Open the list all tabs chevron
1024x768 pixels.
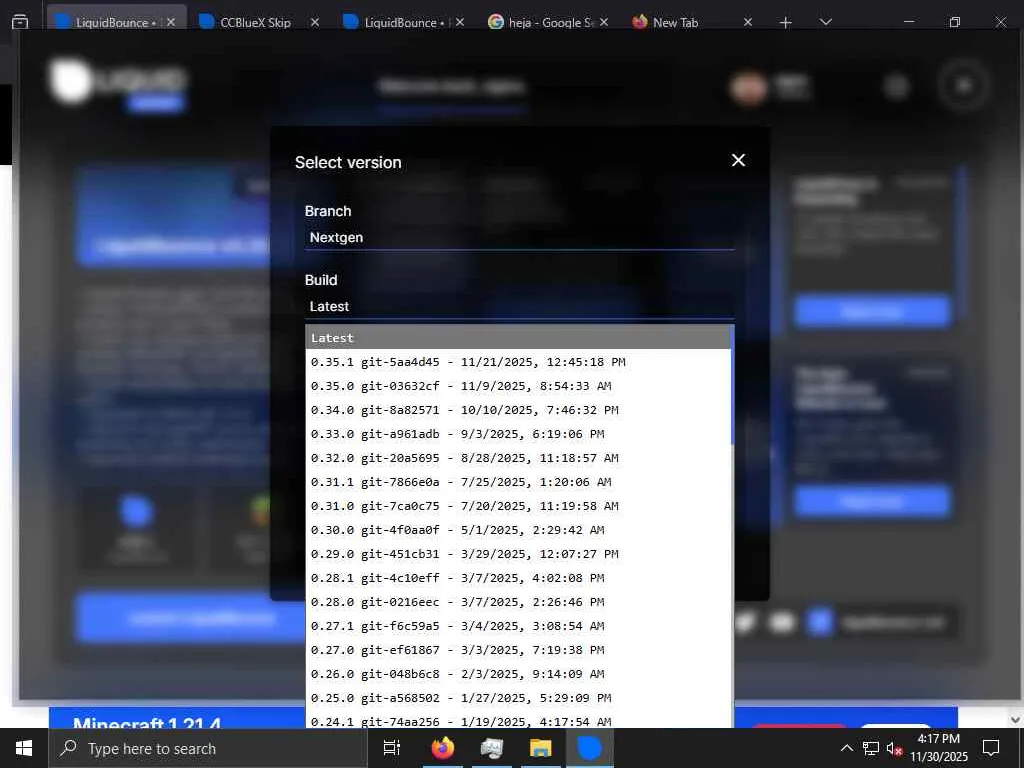coord(825,22)
